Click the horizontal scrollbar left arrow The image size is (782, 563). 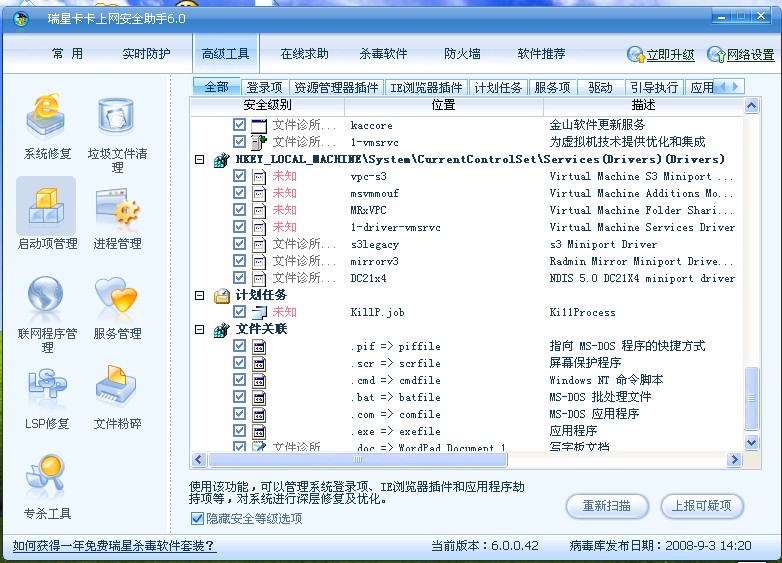pos(199,459)
